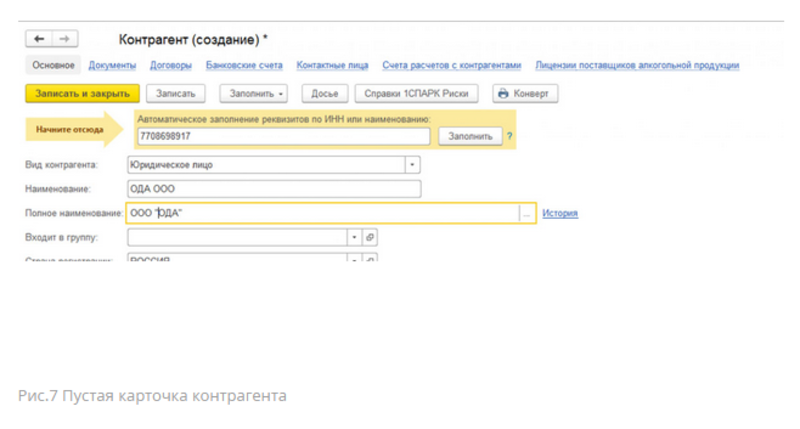Click the ellipsis button in Полное наименование
This screenshot has width=800, height=429.
[x=526, y=213]
